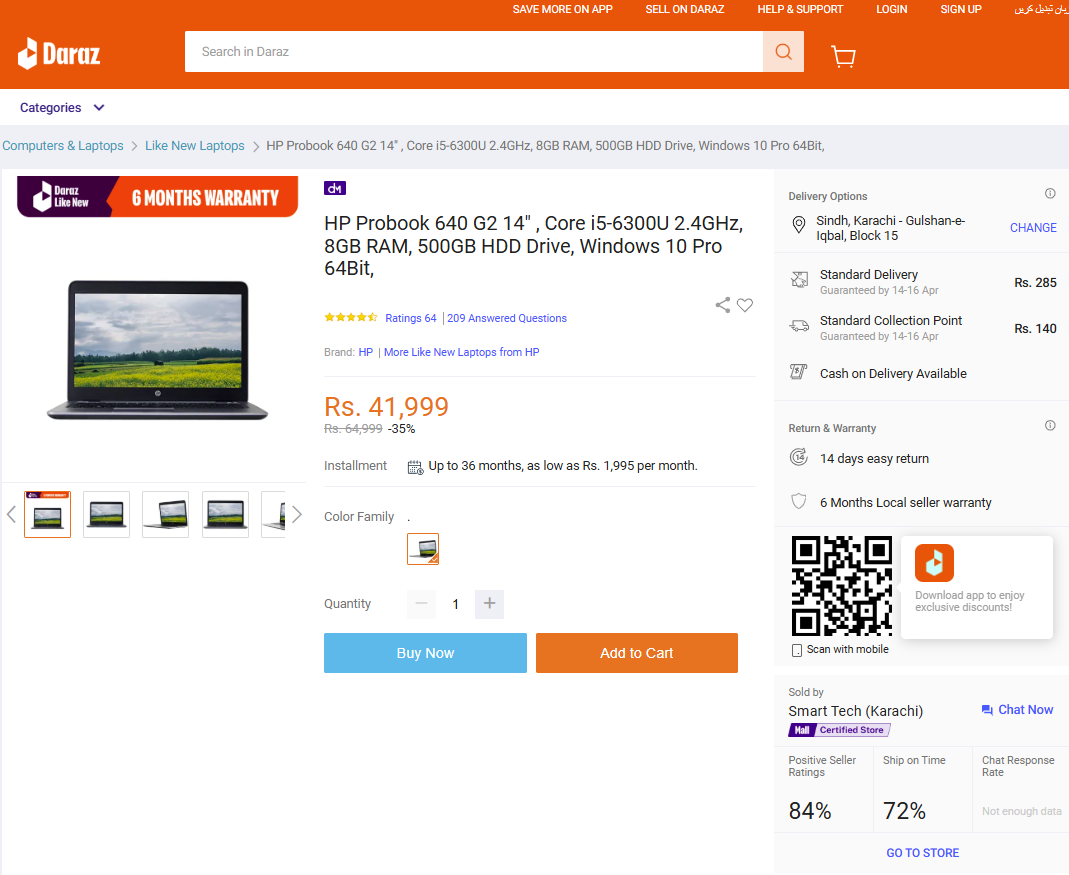
Task: Select the first highlighted product thumbnail
Action: coord(48,514)
